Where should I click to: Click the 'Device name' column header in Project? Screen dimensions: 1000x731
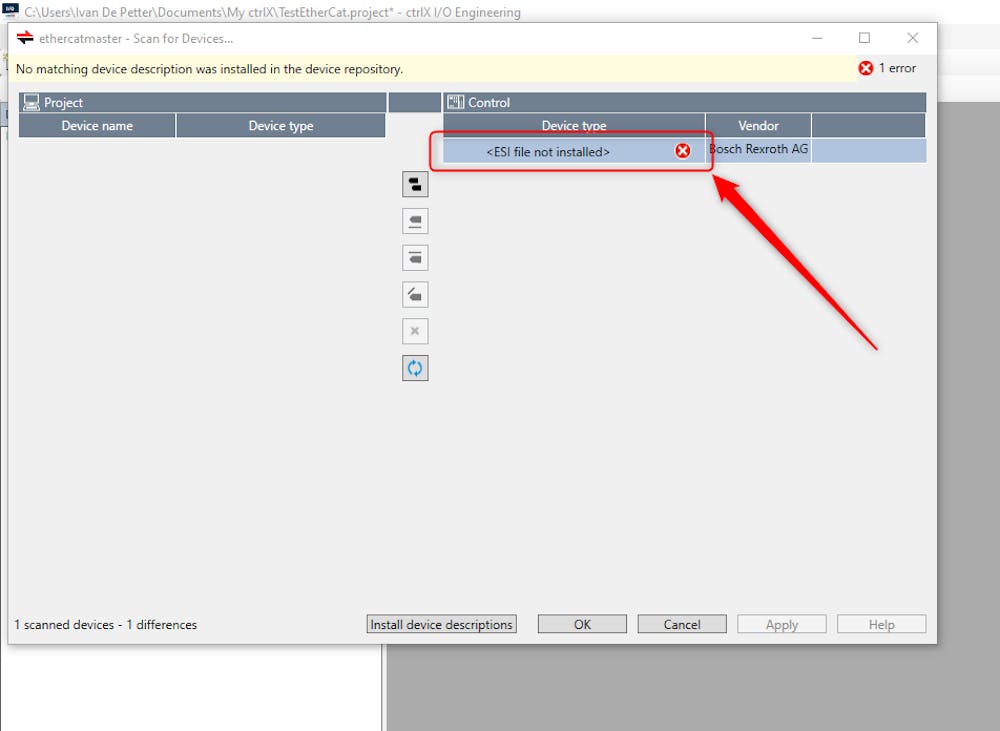(x=97, y=125)
